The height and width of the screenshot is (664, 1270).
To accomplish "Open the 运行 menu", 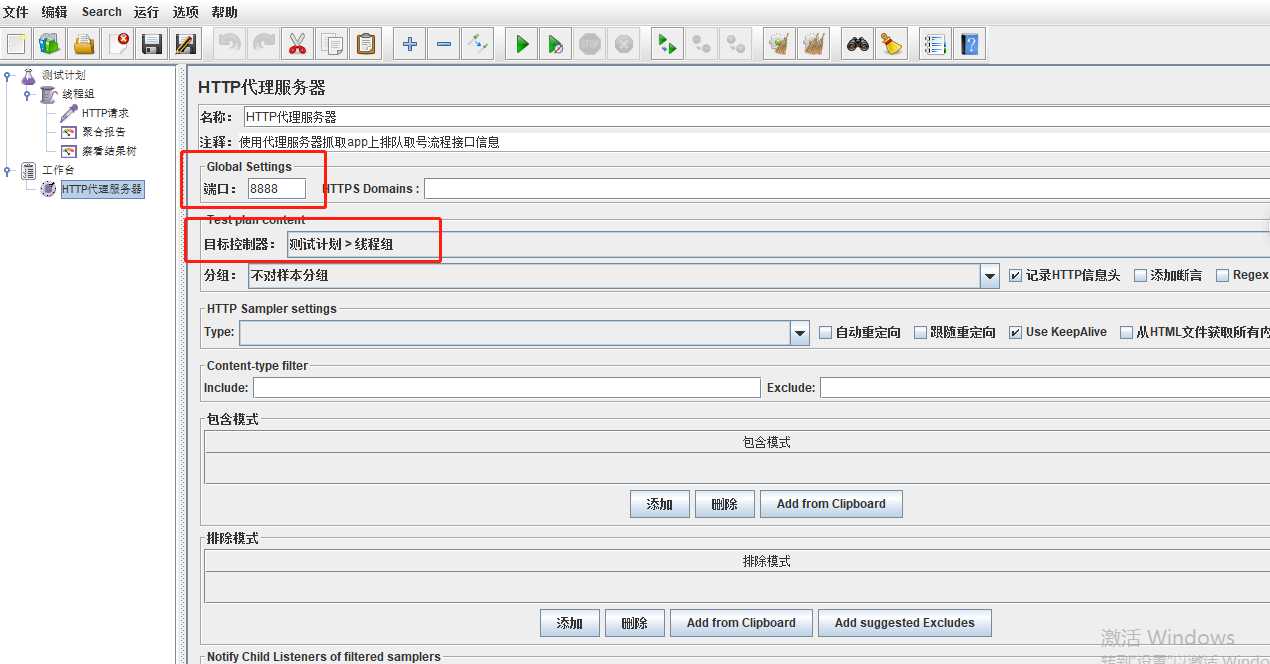I will (146, 12).
